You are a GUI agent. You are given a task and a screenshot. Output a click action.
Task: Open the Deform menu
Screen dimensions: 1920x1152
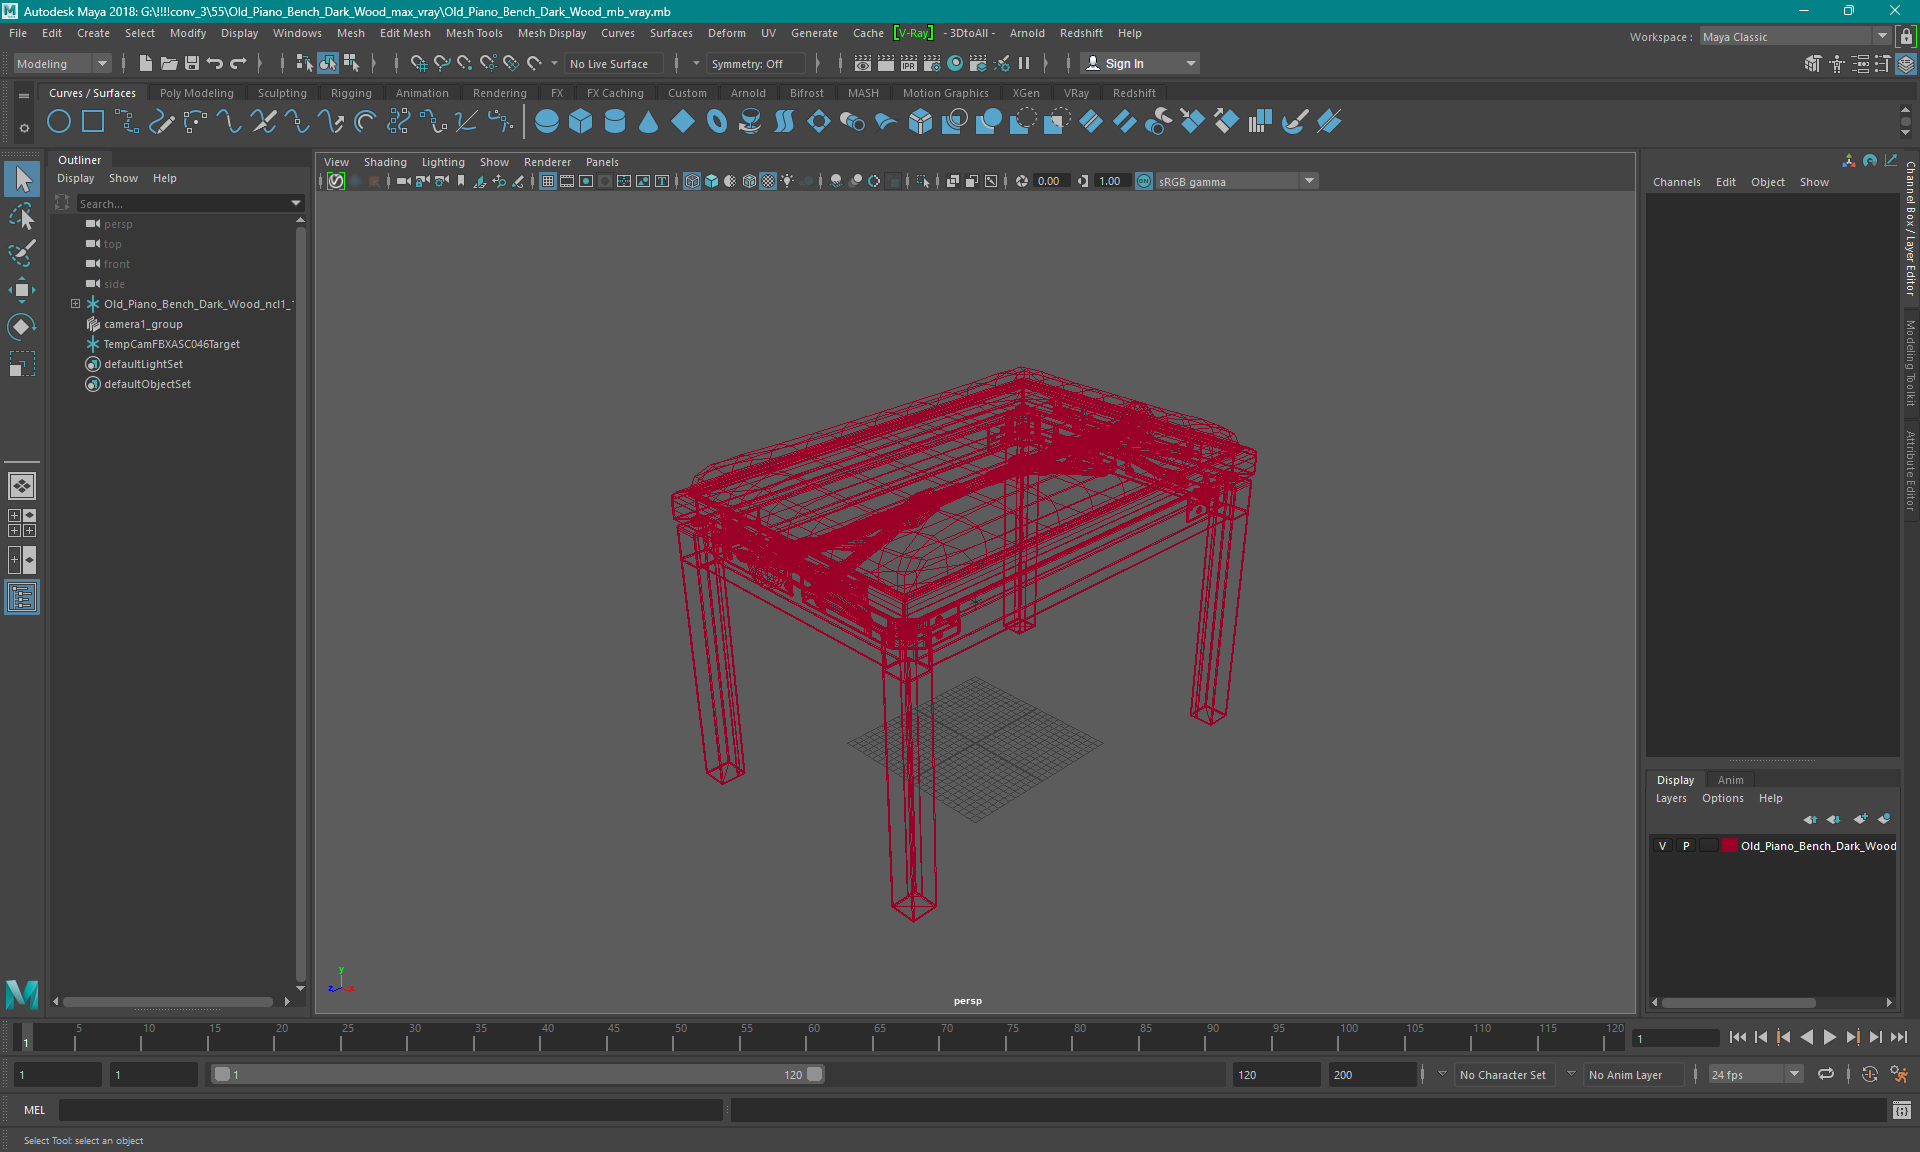coord(727,33)
